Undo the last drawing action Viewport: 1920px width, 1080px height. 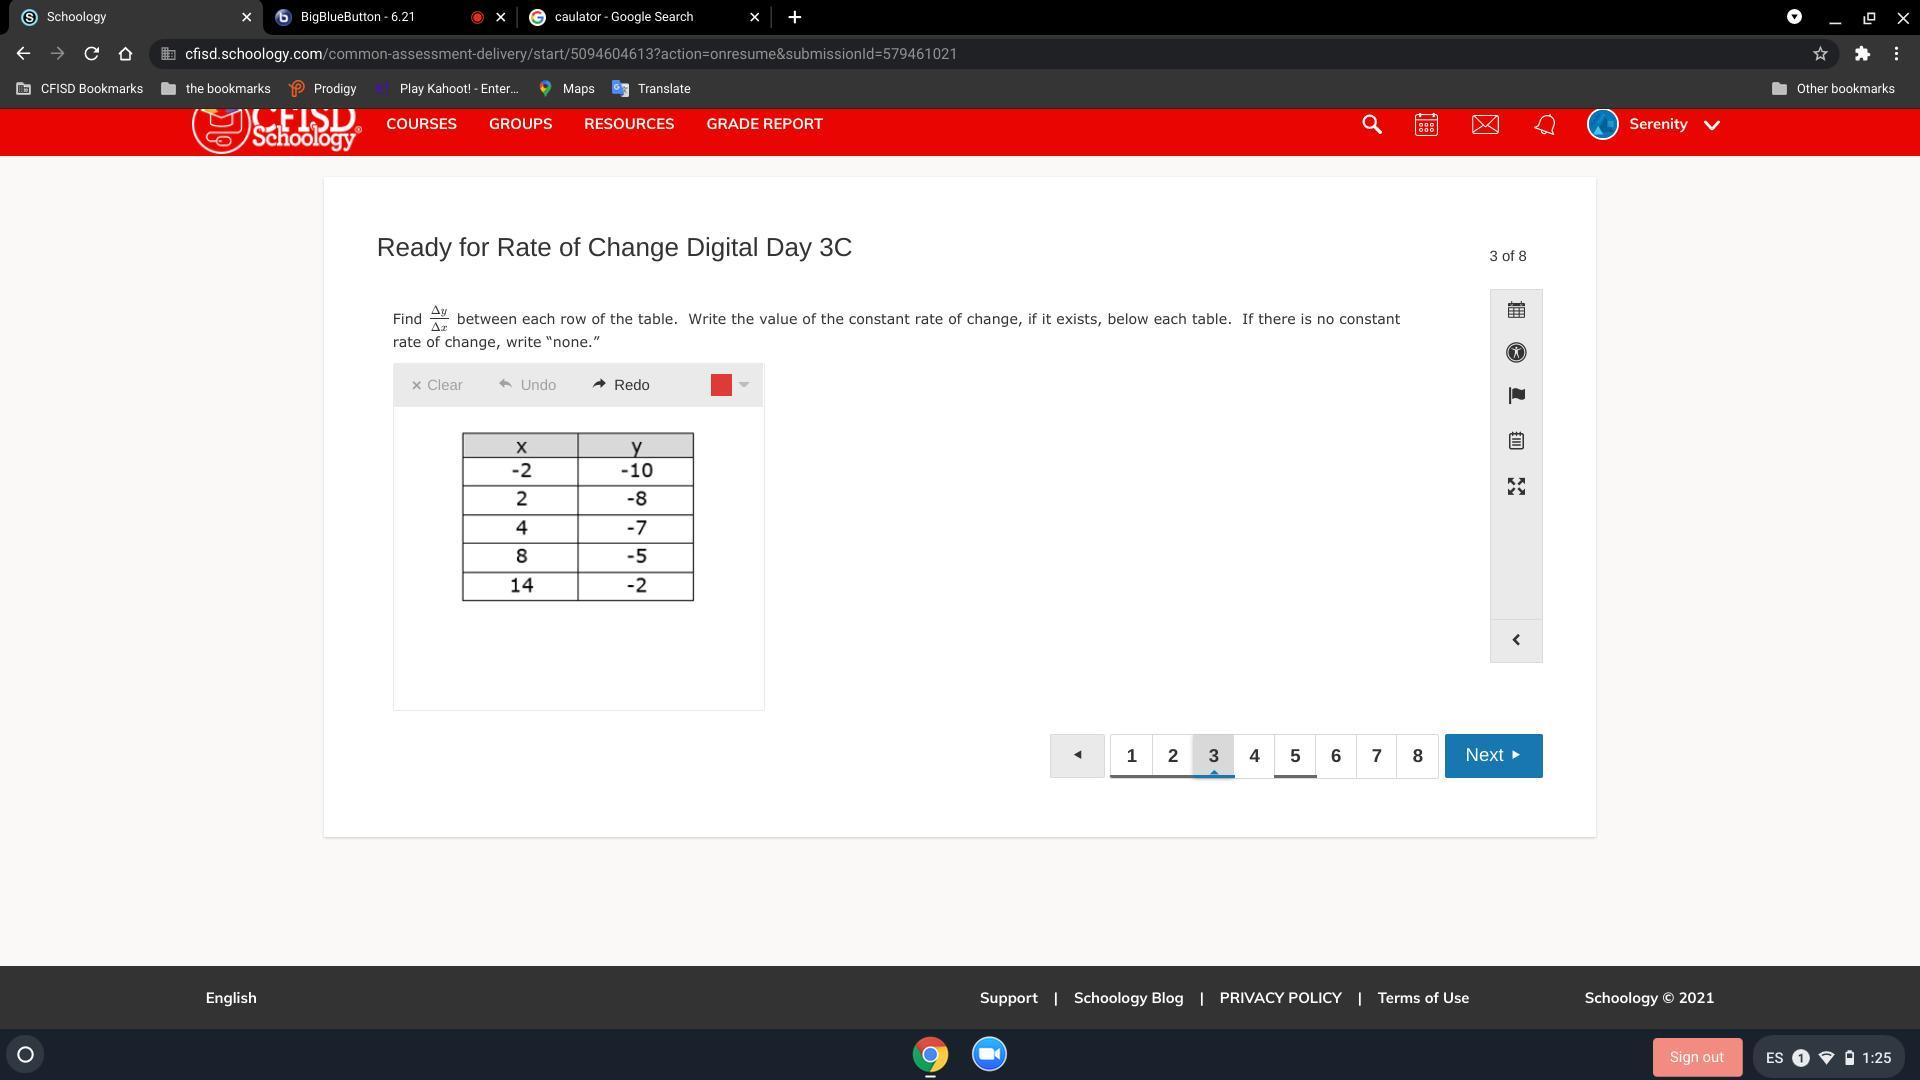point(527,384)
